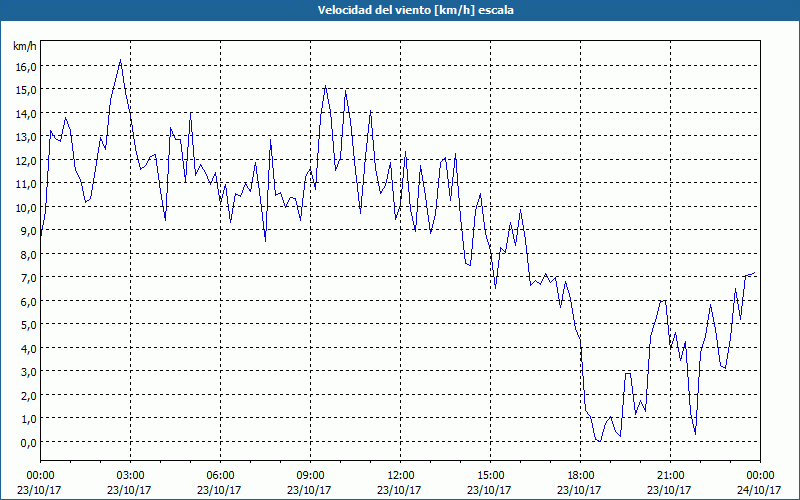Image resolution: width=800 pixels, height=500 pixels.
Task: Click the '9,0' y-axis label
Action: 28,231
